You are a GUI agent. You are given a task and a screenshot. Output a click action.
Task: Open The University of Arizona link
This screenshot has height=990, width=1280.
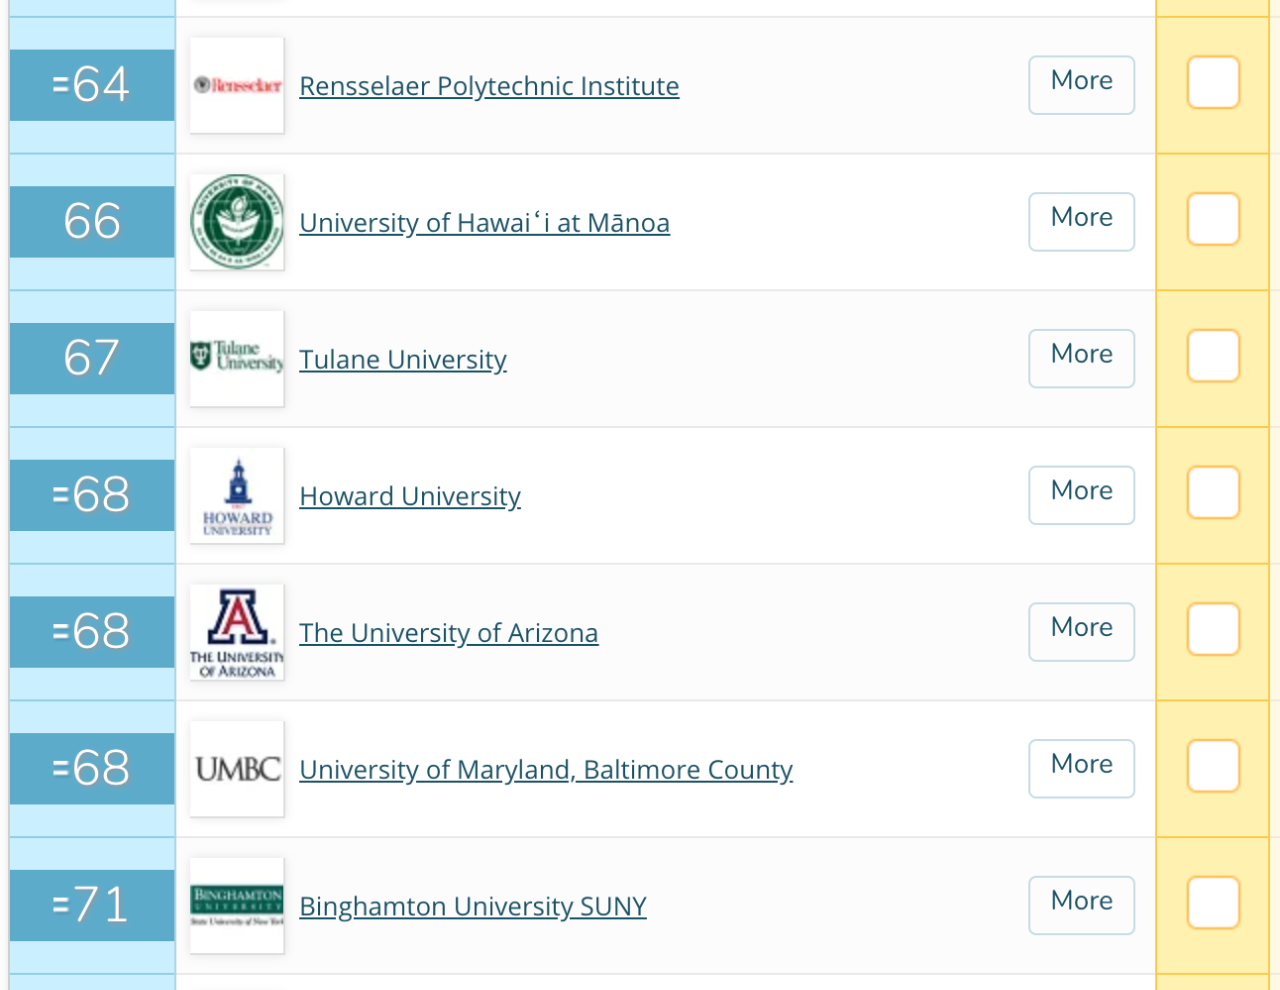tap(449, 633)
